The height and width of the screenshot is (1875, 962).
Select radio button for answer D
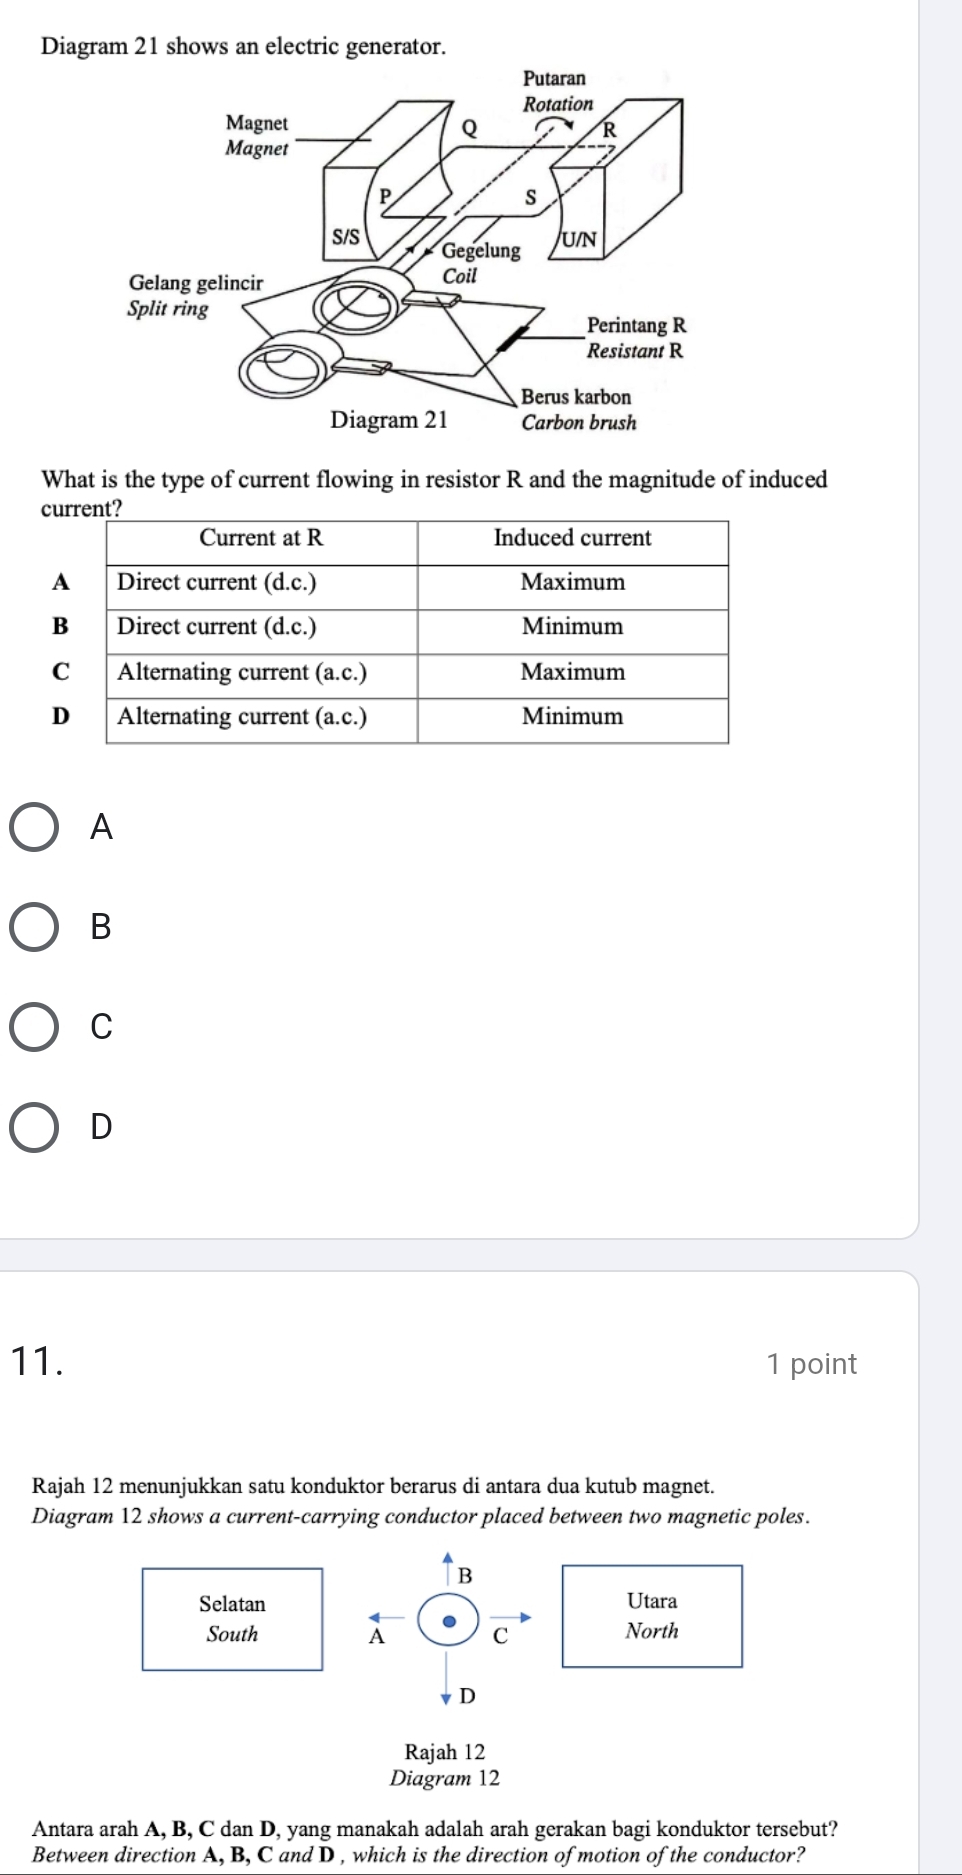pyautogui.click(x=34, y=1127)
